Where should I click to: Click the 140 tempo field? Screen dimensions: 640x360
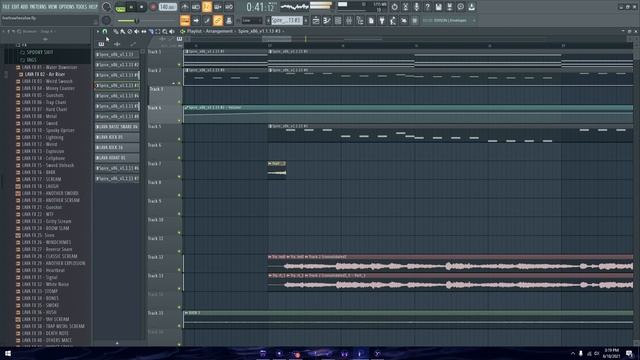[x=168, y=7]
